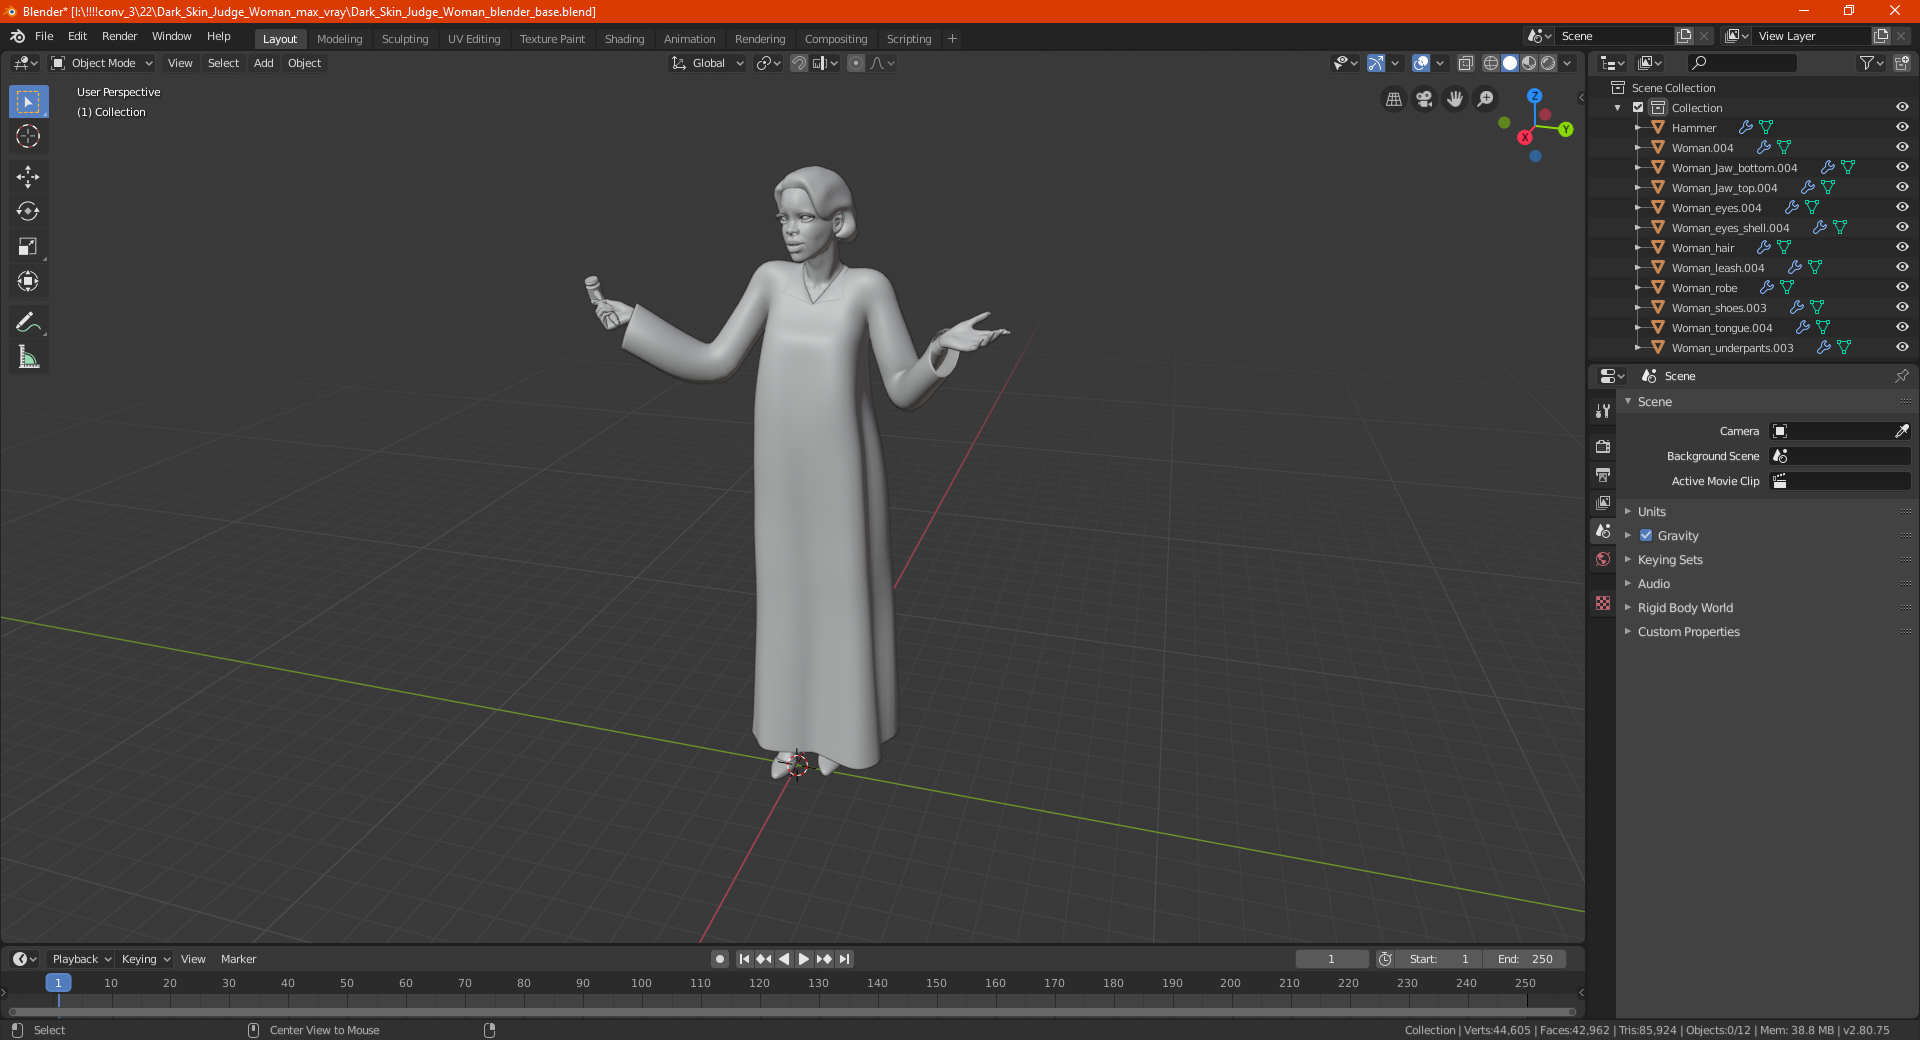Click the End frame field

click(x=1526, y=959)
